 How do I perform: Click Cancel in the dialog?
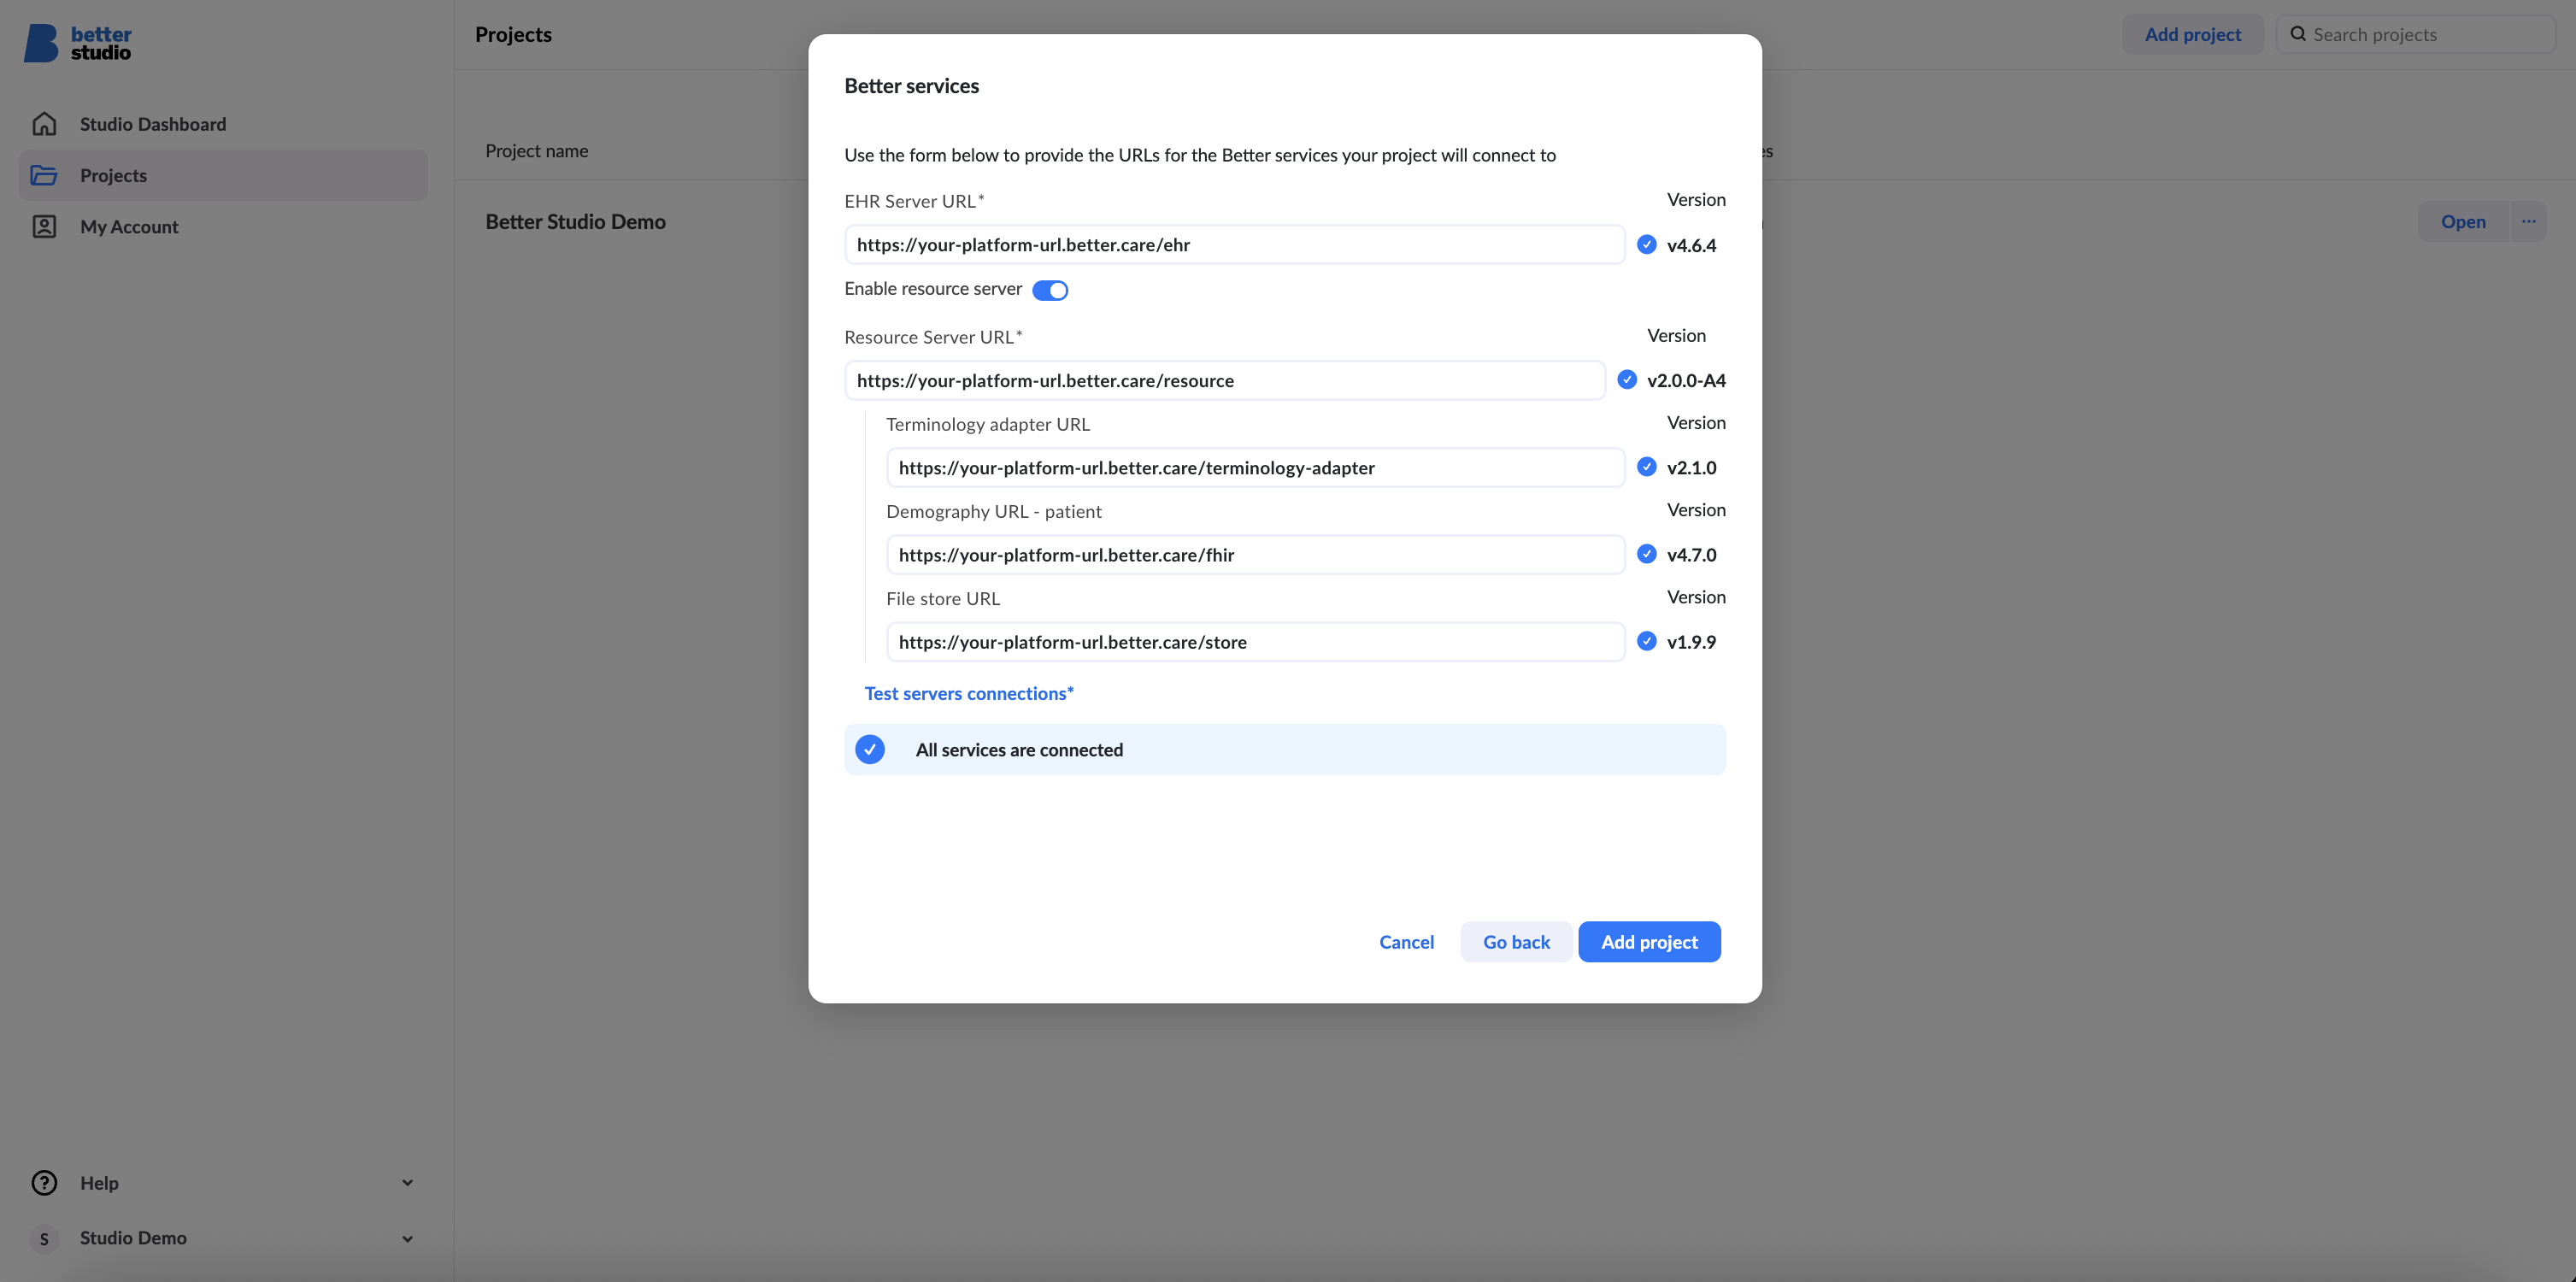click(x=1406, y=942)
